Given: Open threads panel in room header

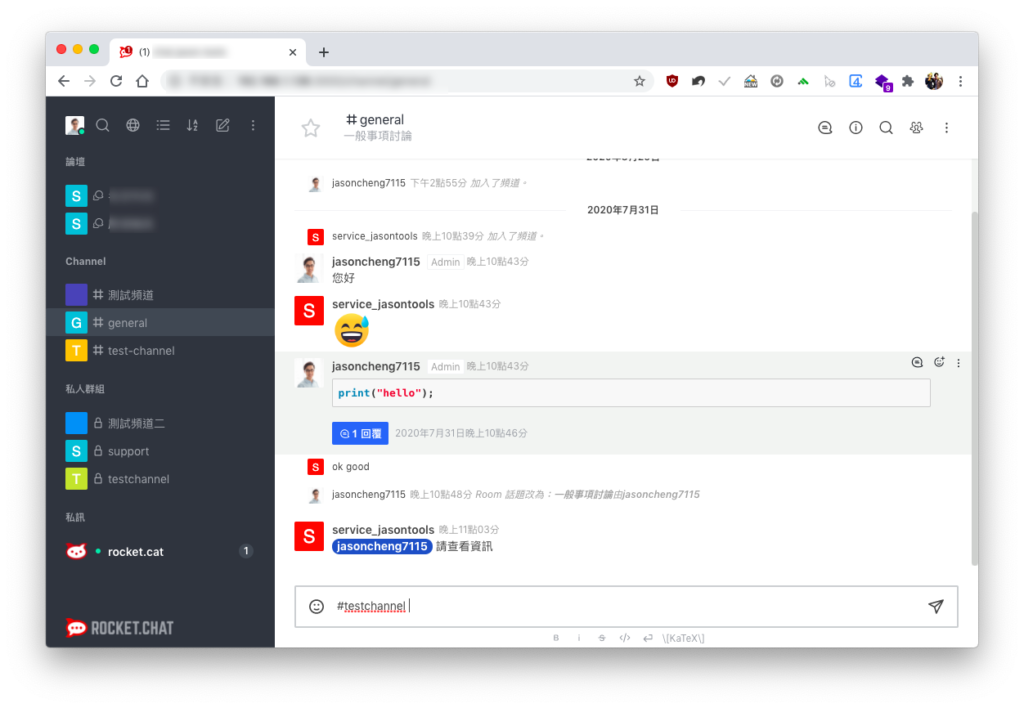Looking at the screenshot, I should point(825,127).
